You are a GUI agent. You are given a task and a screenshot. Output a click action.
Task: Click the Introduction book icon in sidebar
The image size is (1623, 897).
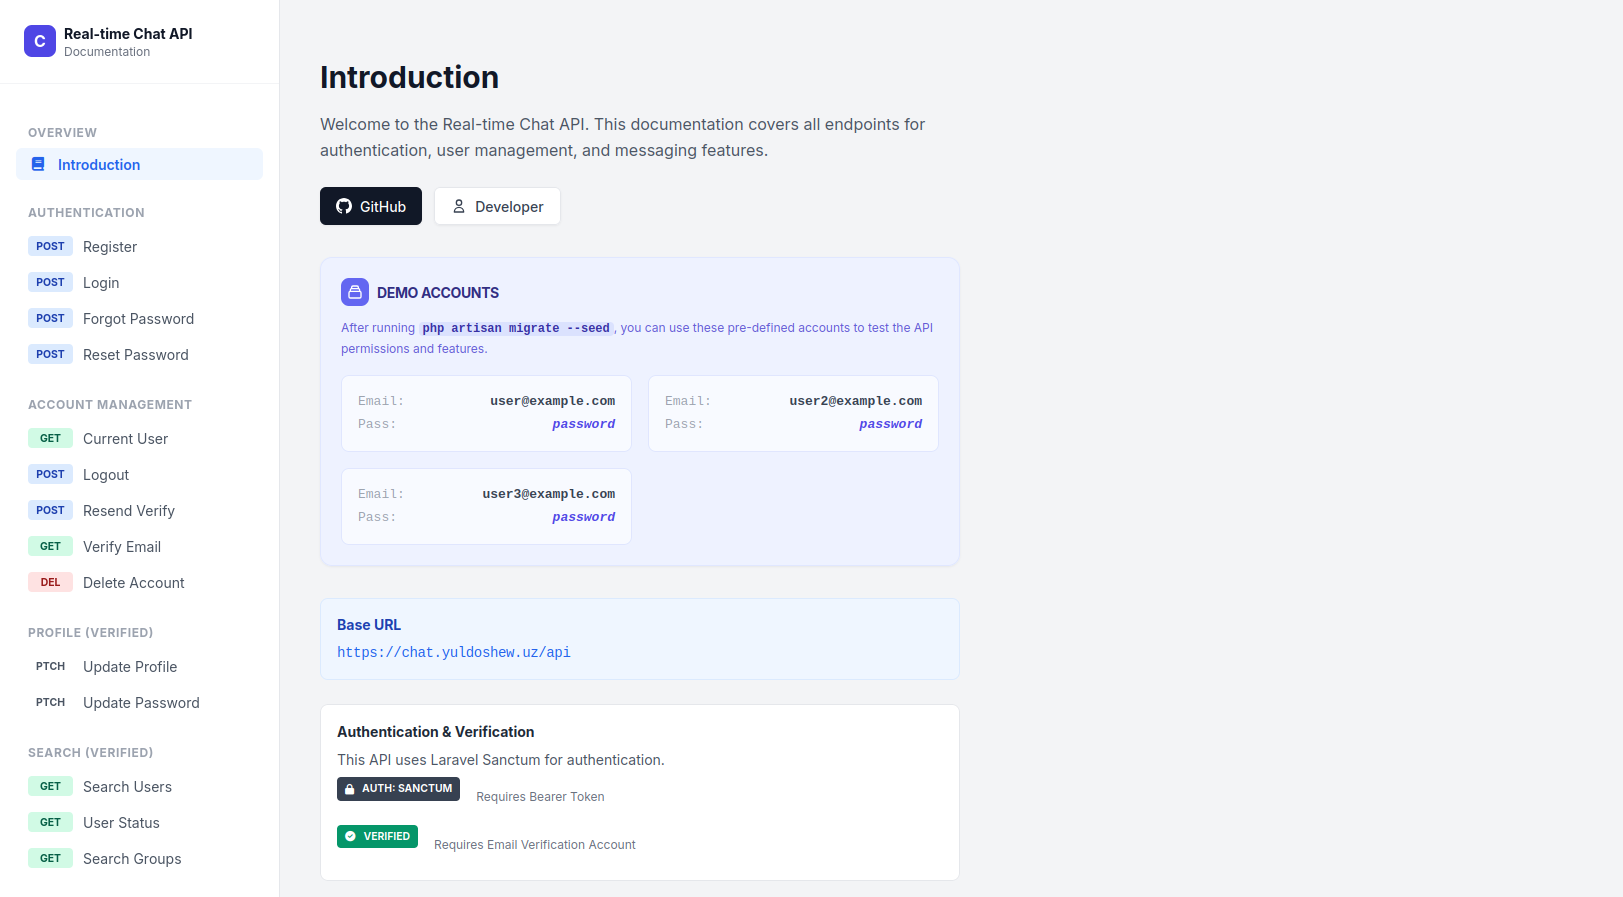coord(38,164)
